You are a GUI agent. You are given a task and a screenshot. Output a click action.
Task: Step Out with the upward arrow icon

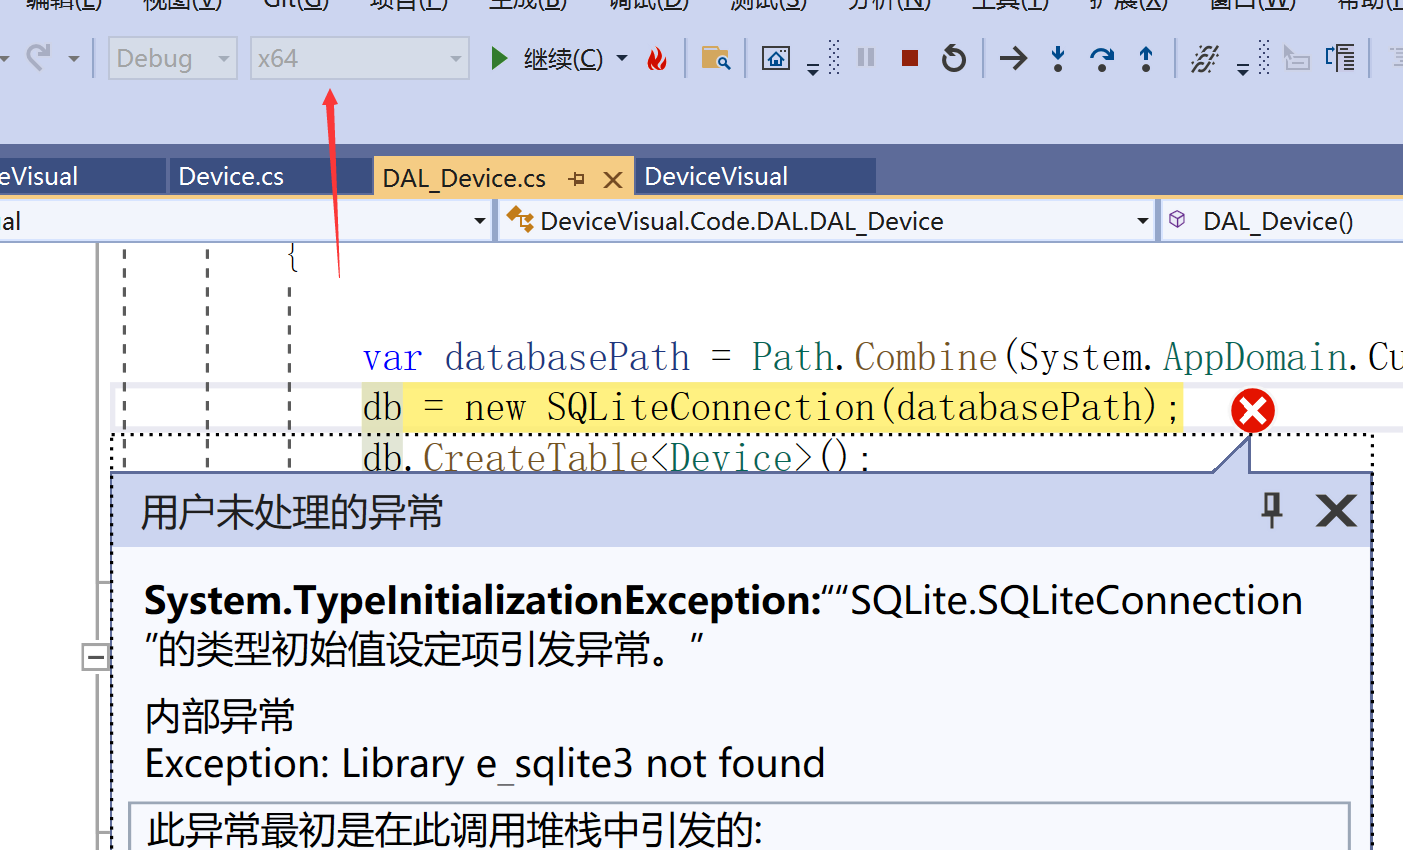tap(1145, 59)
